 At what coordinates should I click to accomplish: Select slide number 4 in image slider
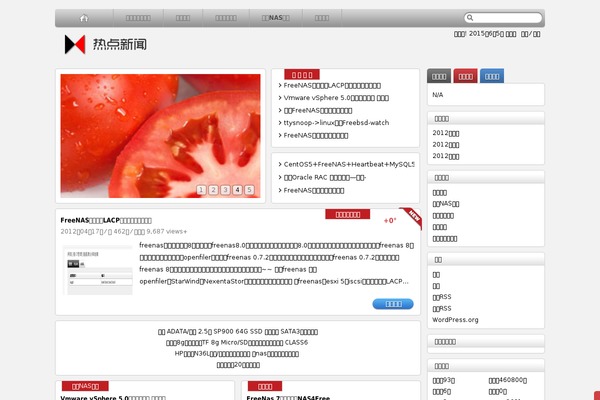(x=237, y=189)
